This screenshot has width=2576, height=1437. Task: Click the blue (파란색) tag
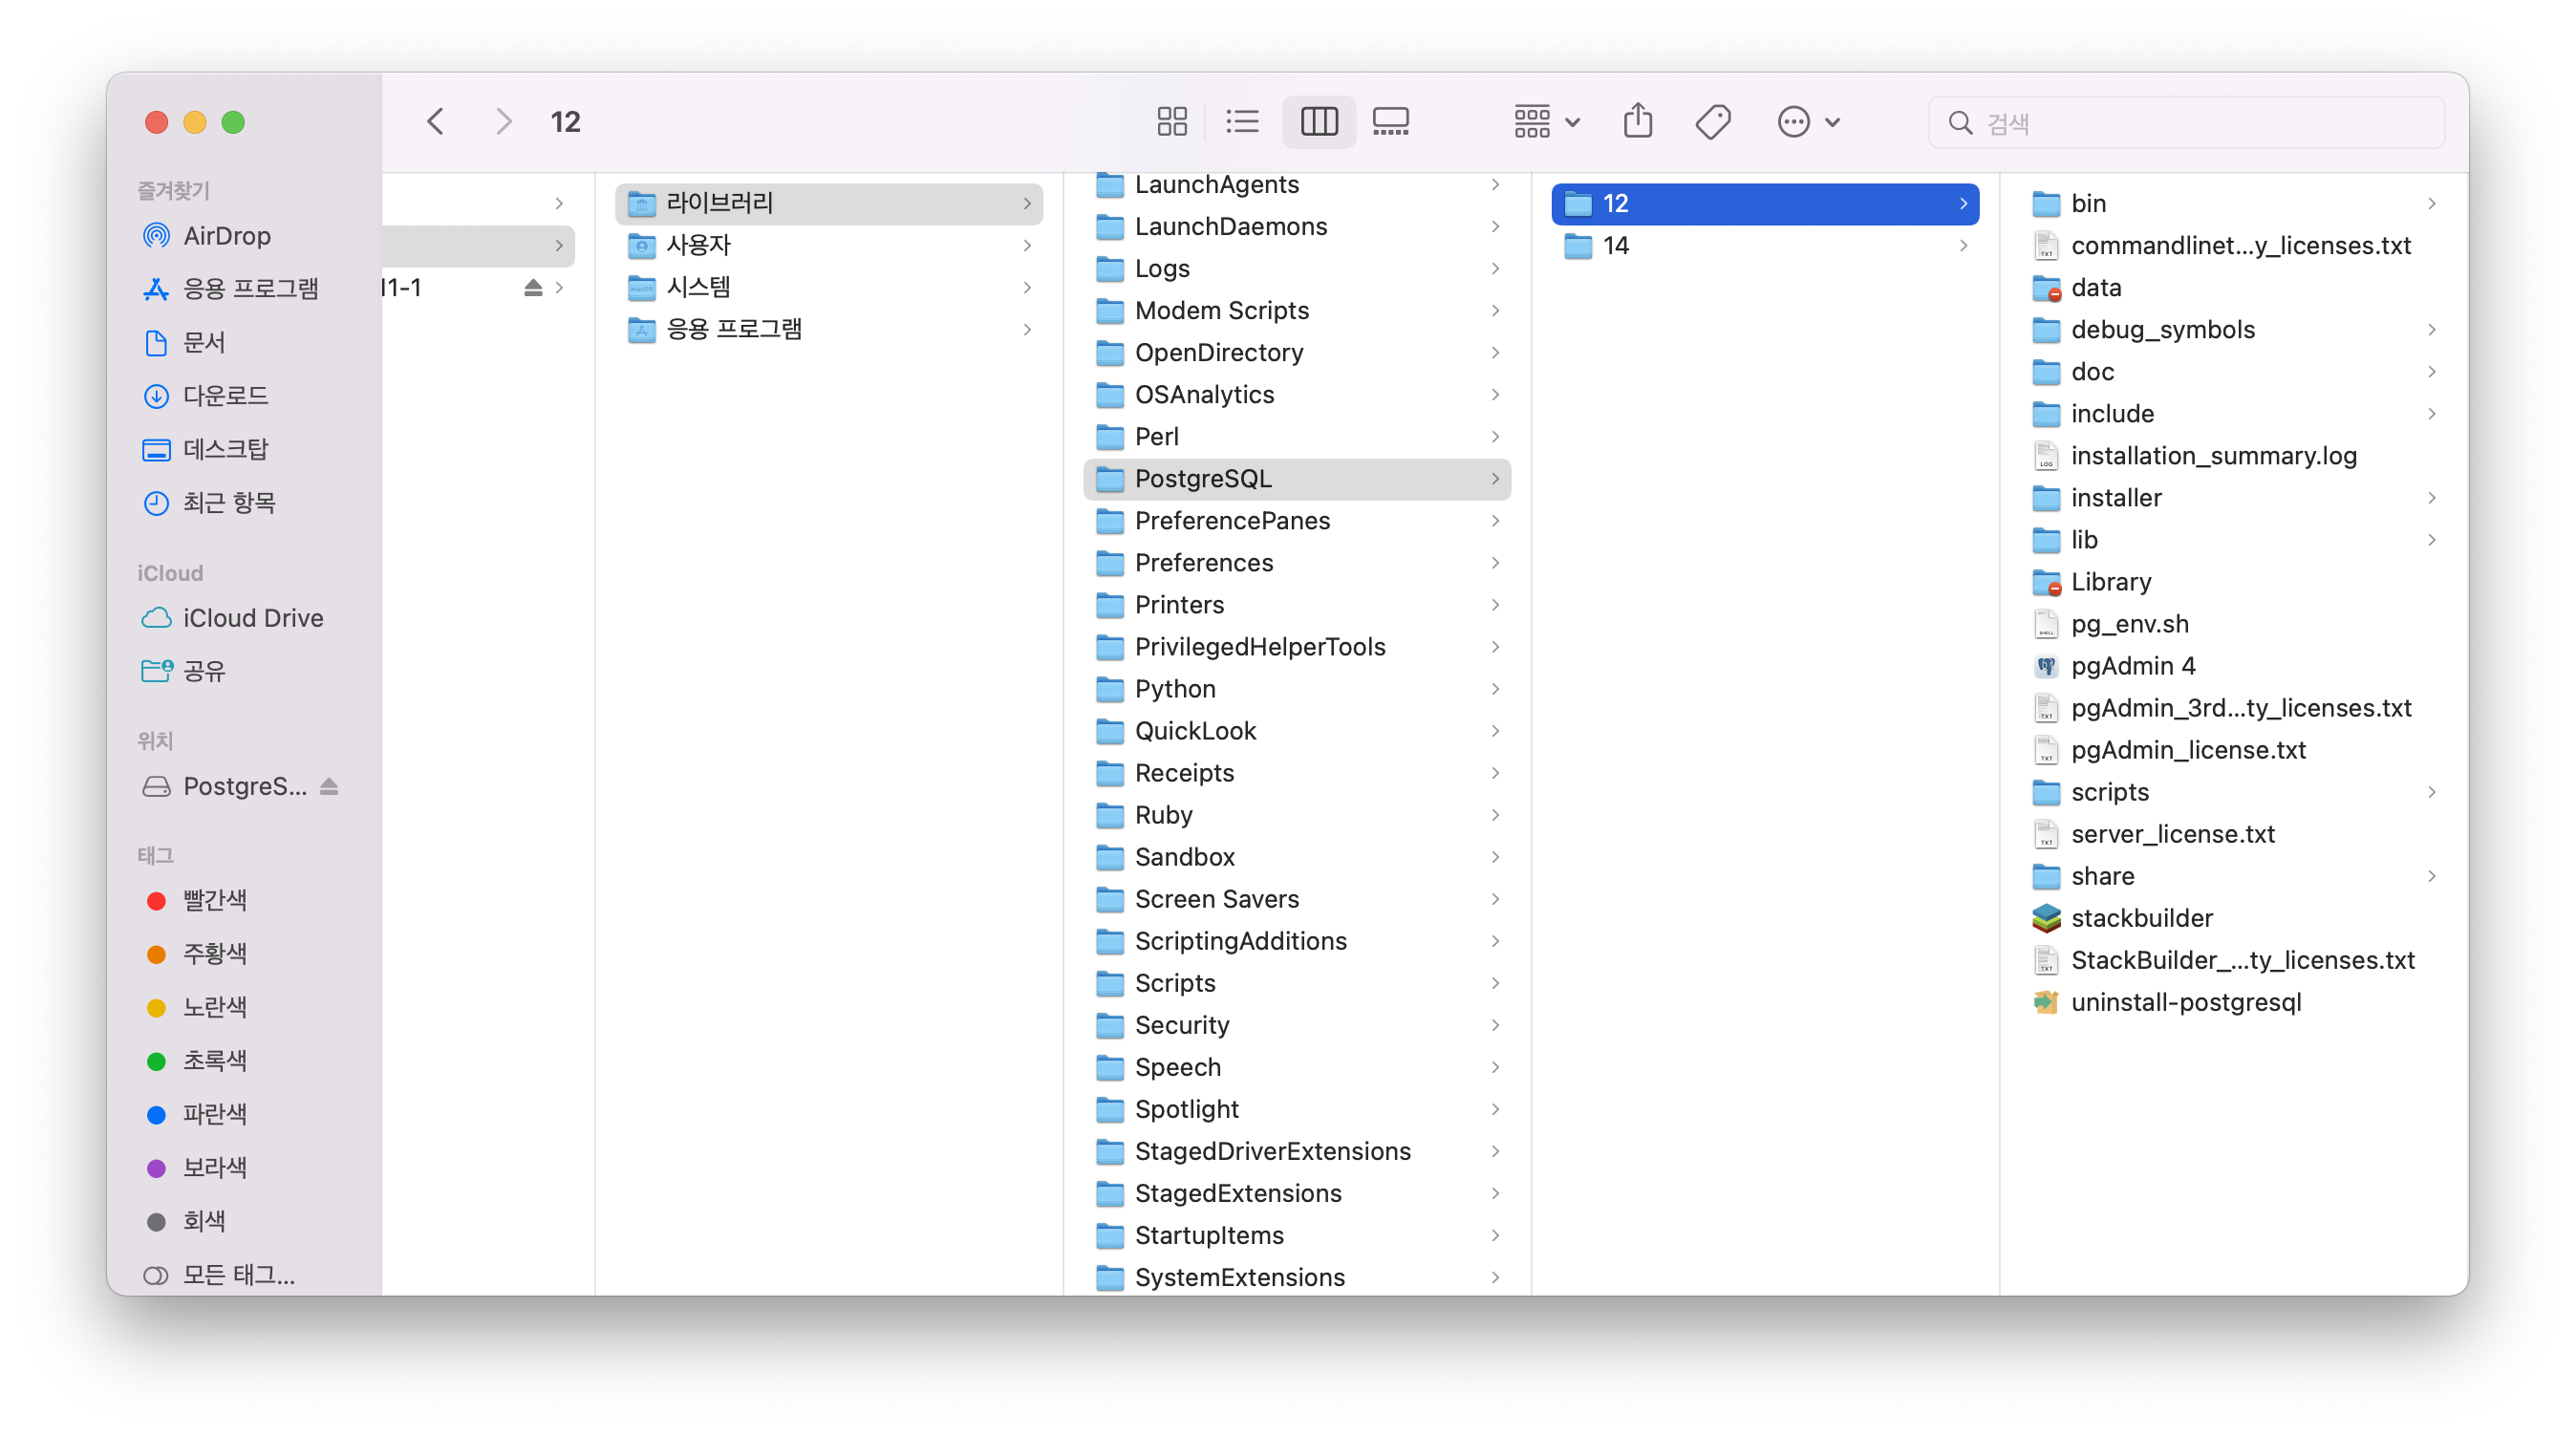pyautogui.click(x=214, y=1114)
